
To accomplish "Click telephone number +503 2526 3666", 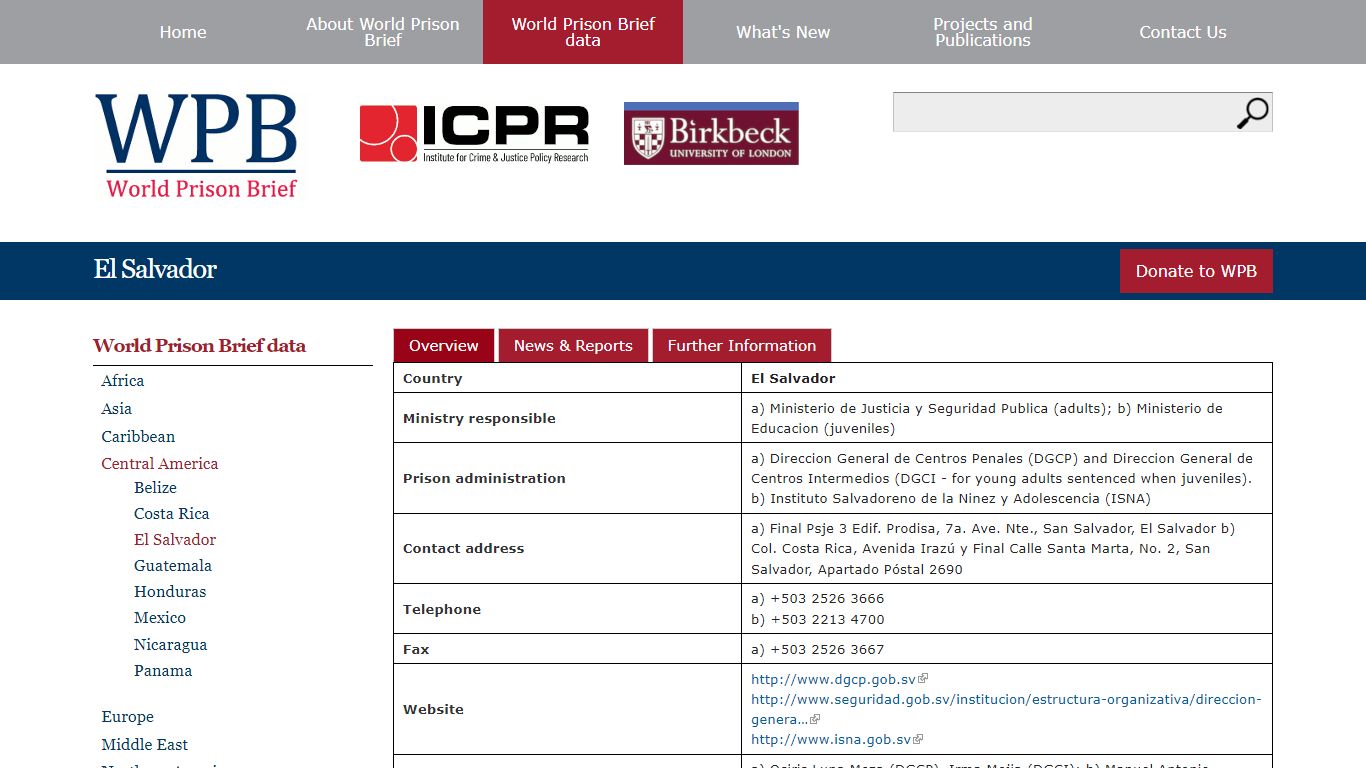I will click(827, 599).
